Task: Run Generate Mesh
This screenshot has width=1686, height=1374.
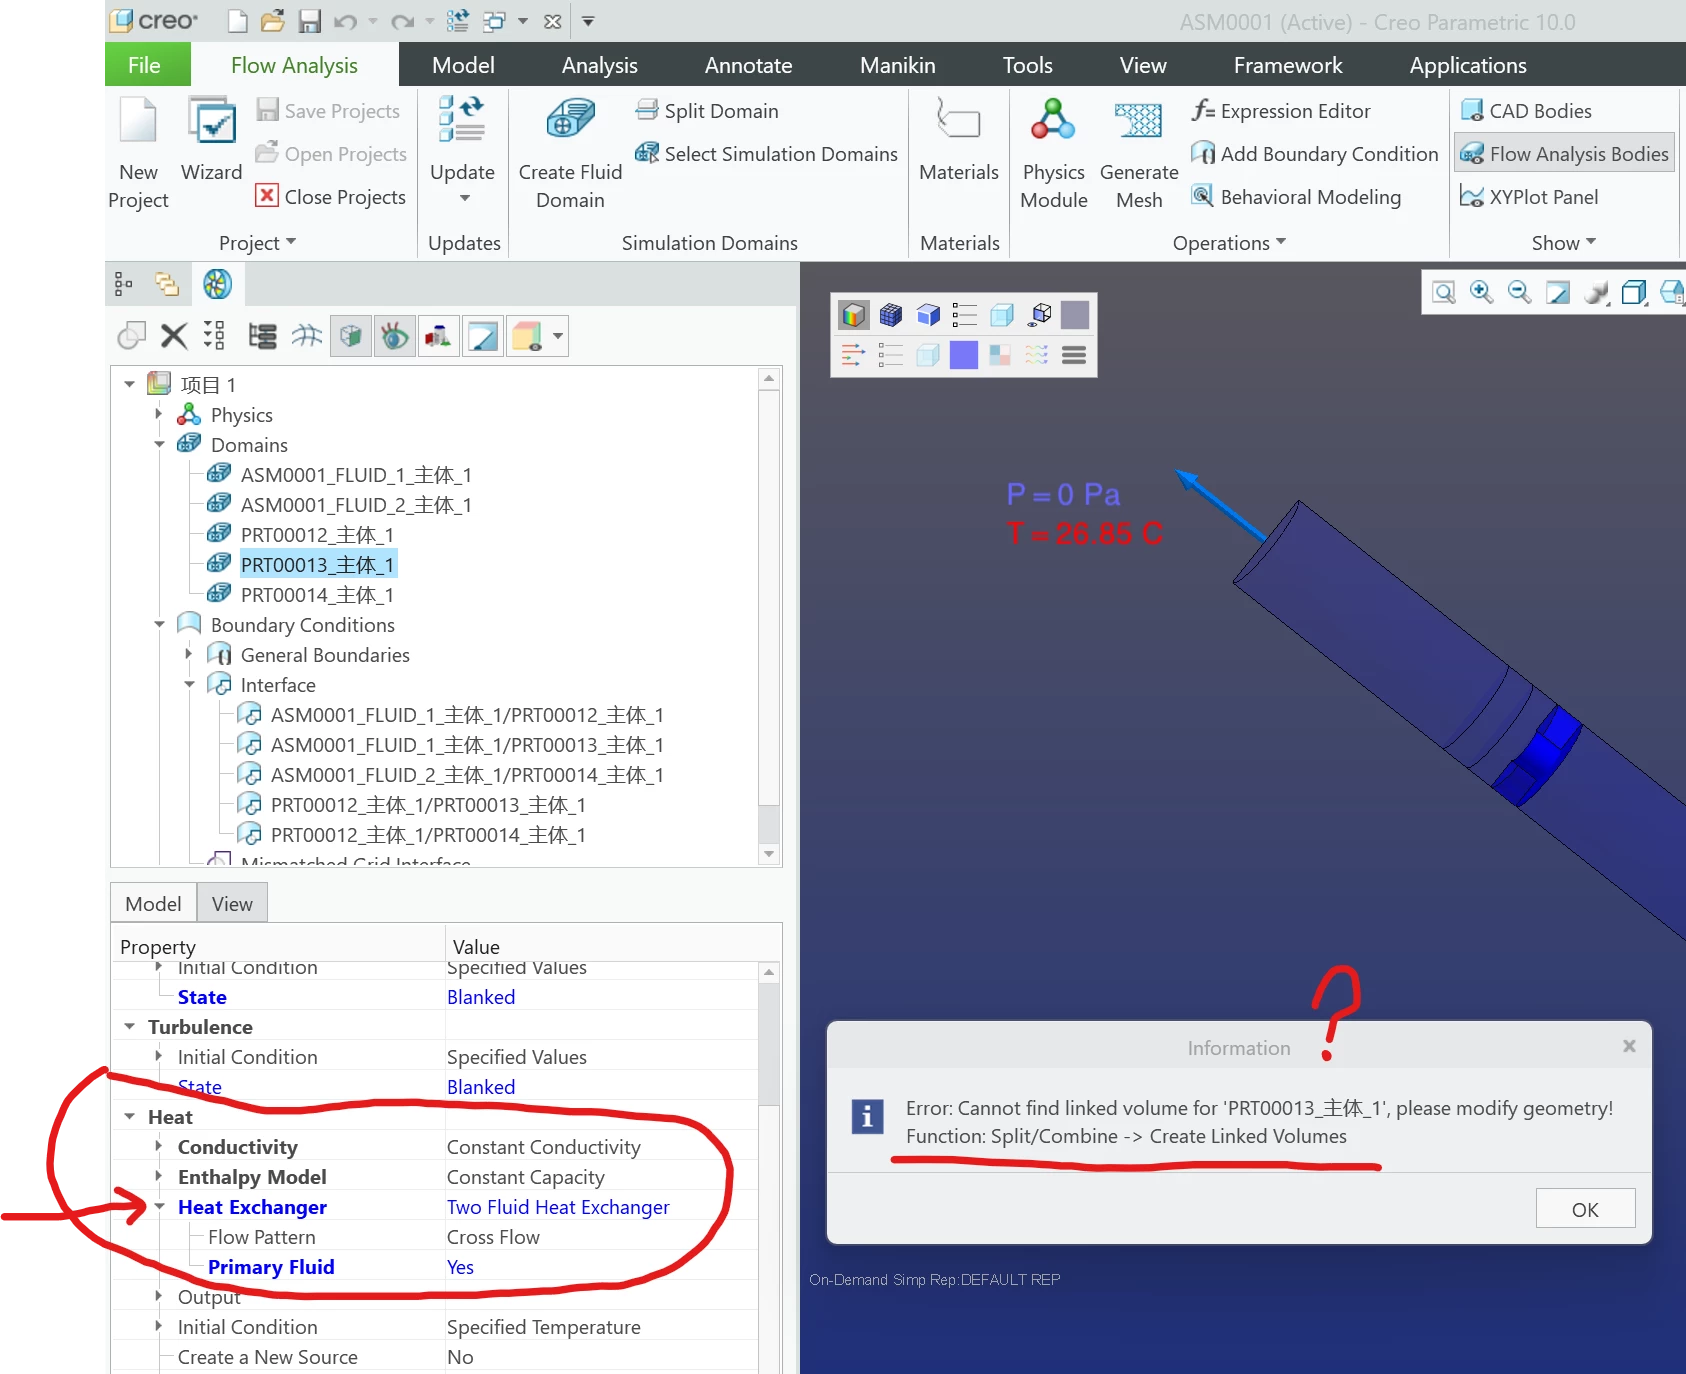Action: click(x=1139, y=153)
